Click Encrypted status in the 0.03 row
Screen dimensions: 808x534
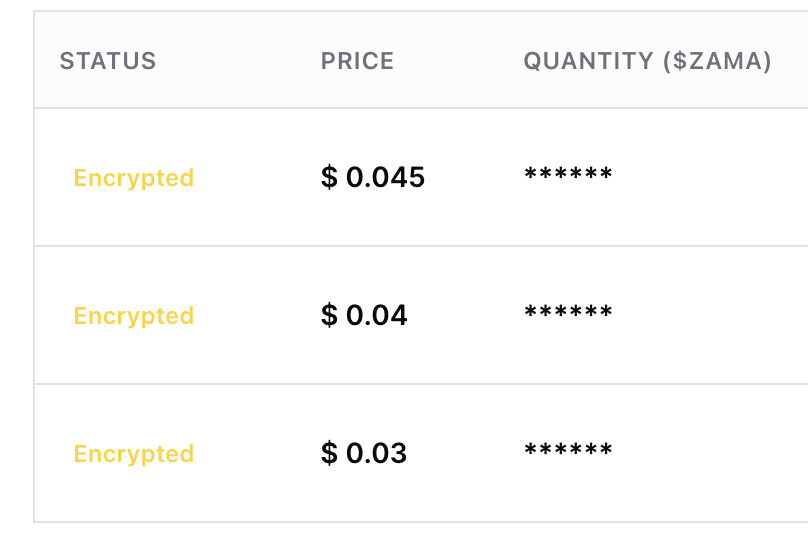point(134,454)
